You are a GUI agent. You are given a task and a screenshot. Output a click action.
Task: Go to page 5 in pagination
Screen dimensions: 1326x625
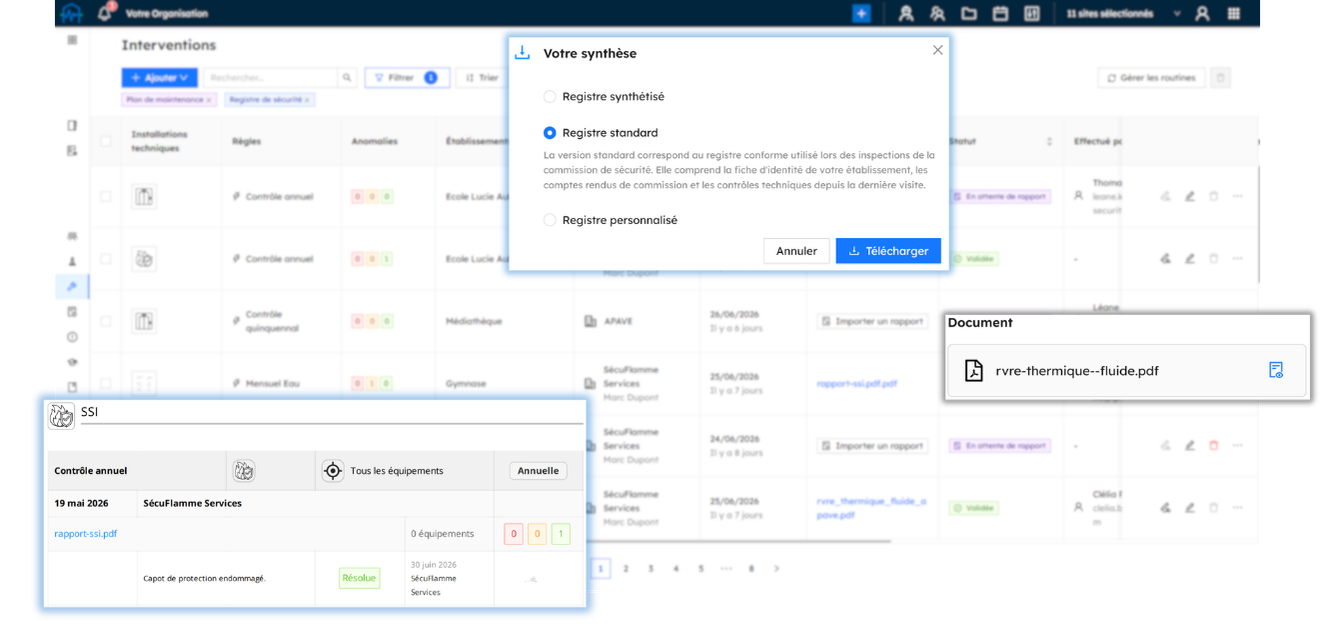pos(701,568)
